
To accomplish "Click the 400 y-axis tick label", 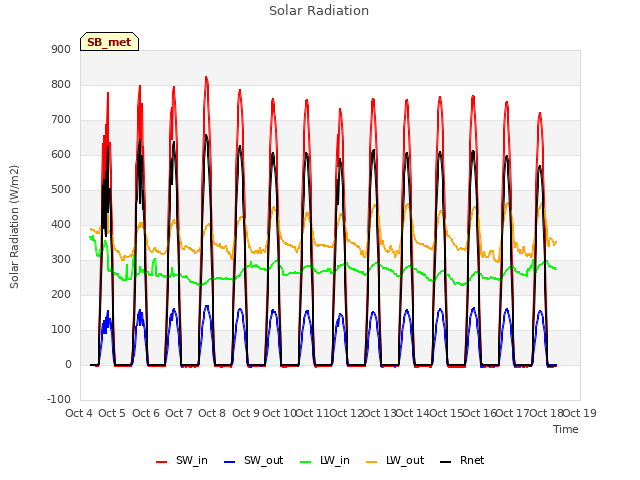I will click(61, 224).
